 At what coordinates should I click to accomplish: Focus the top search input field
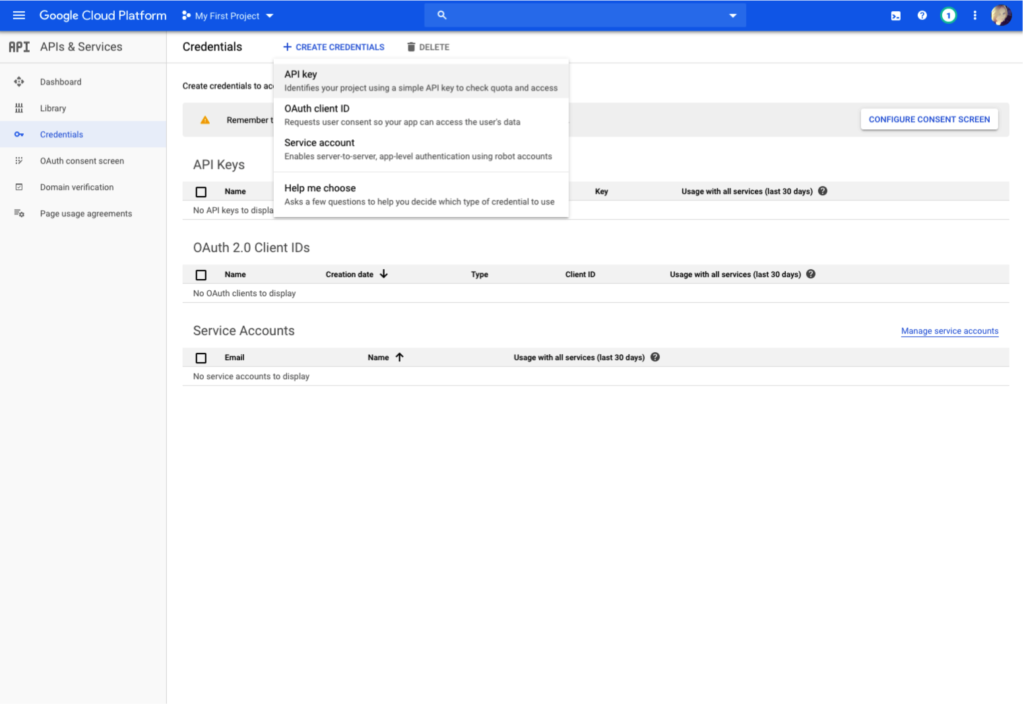[585, 16]
